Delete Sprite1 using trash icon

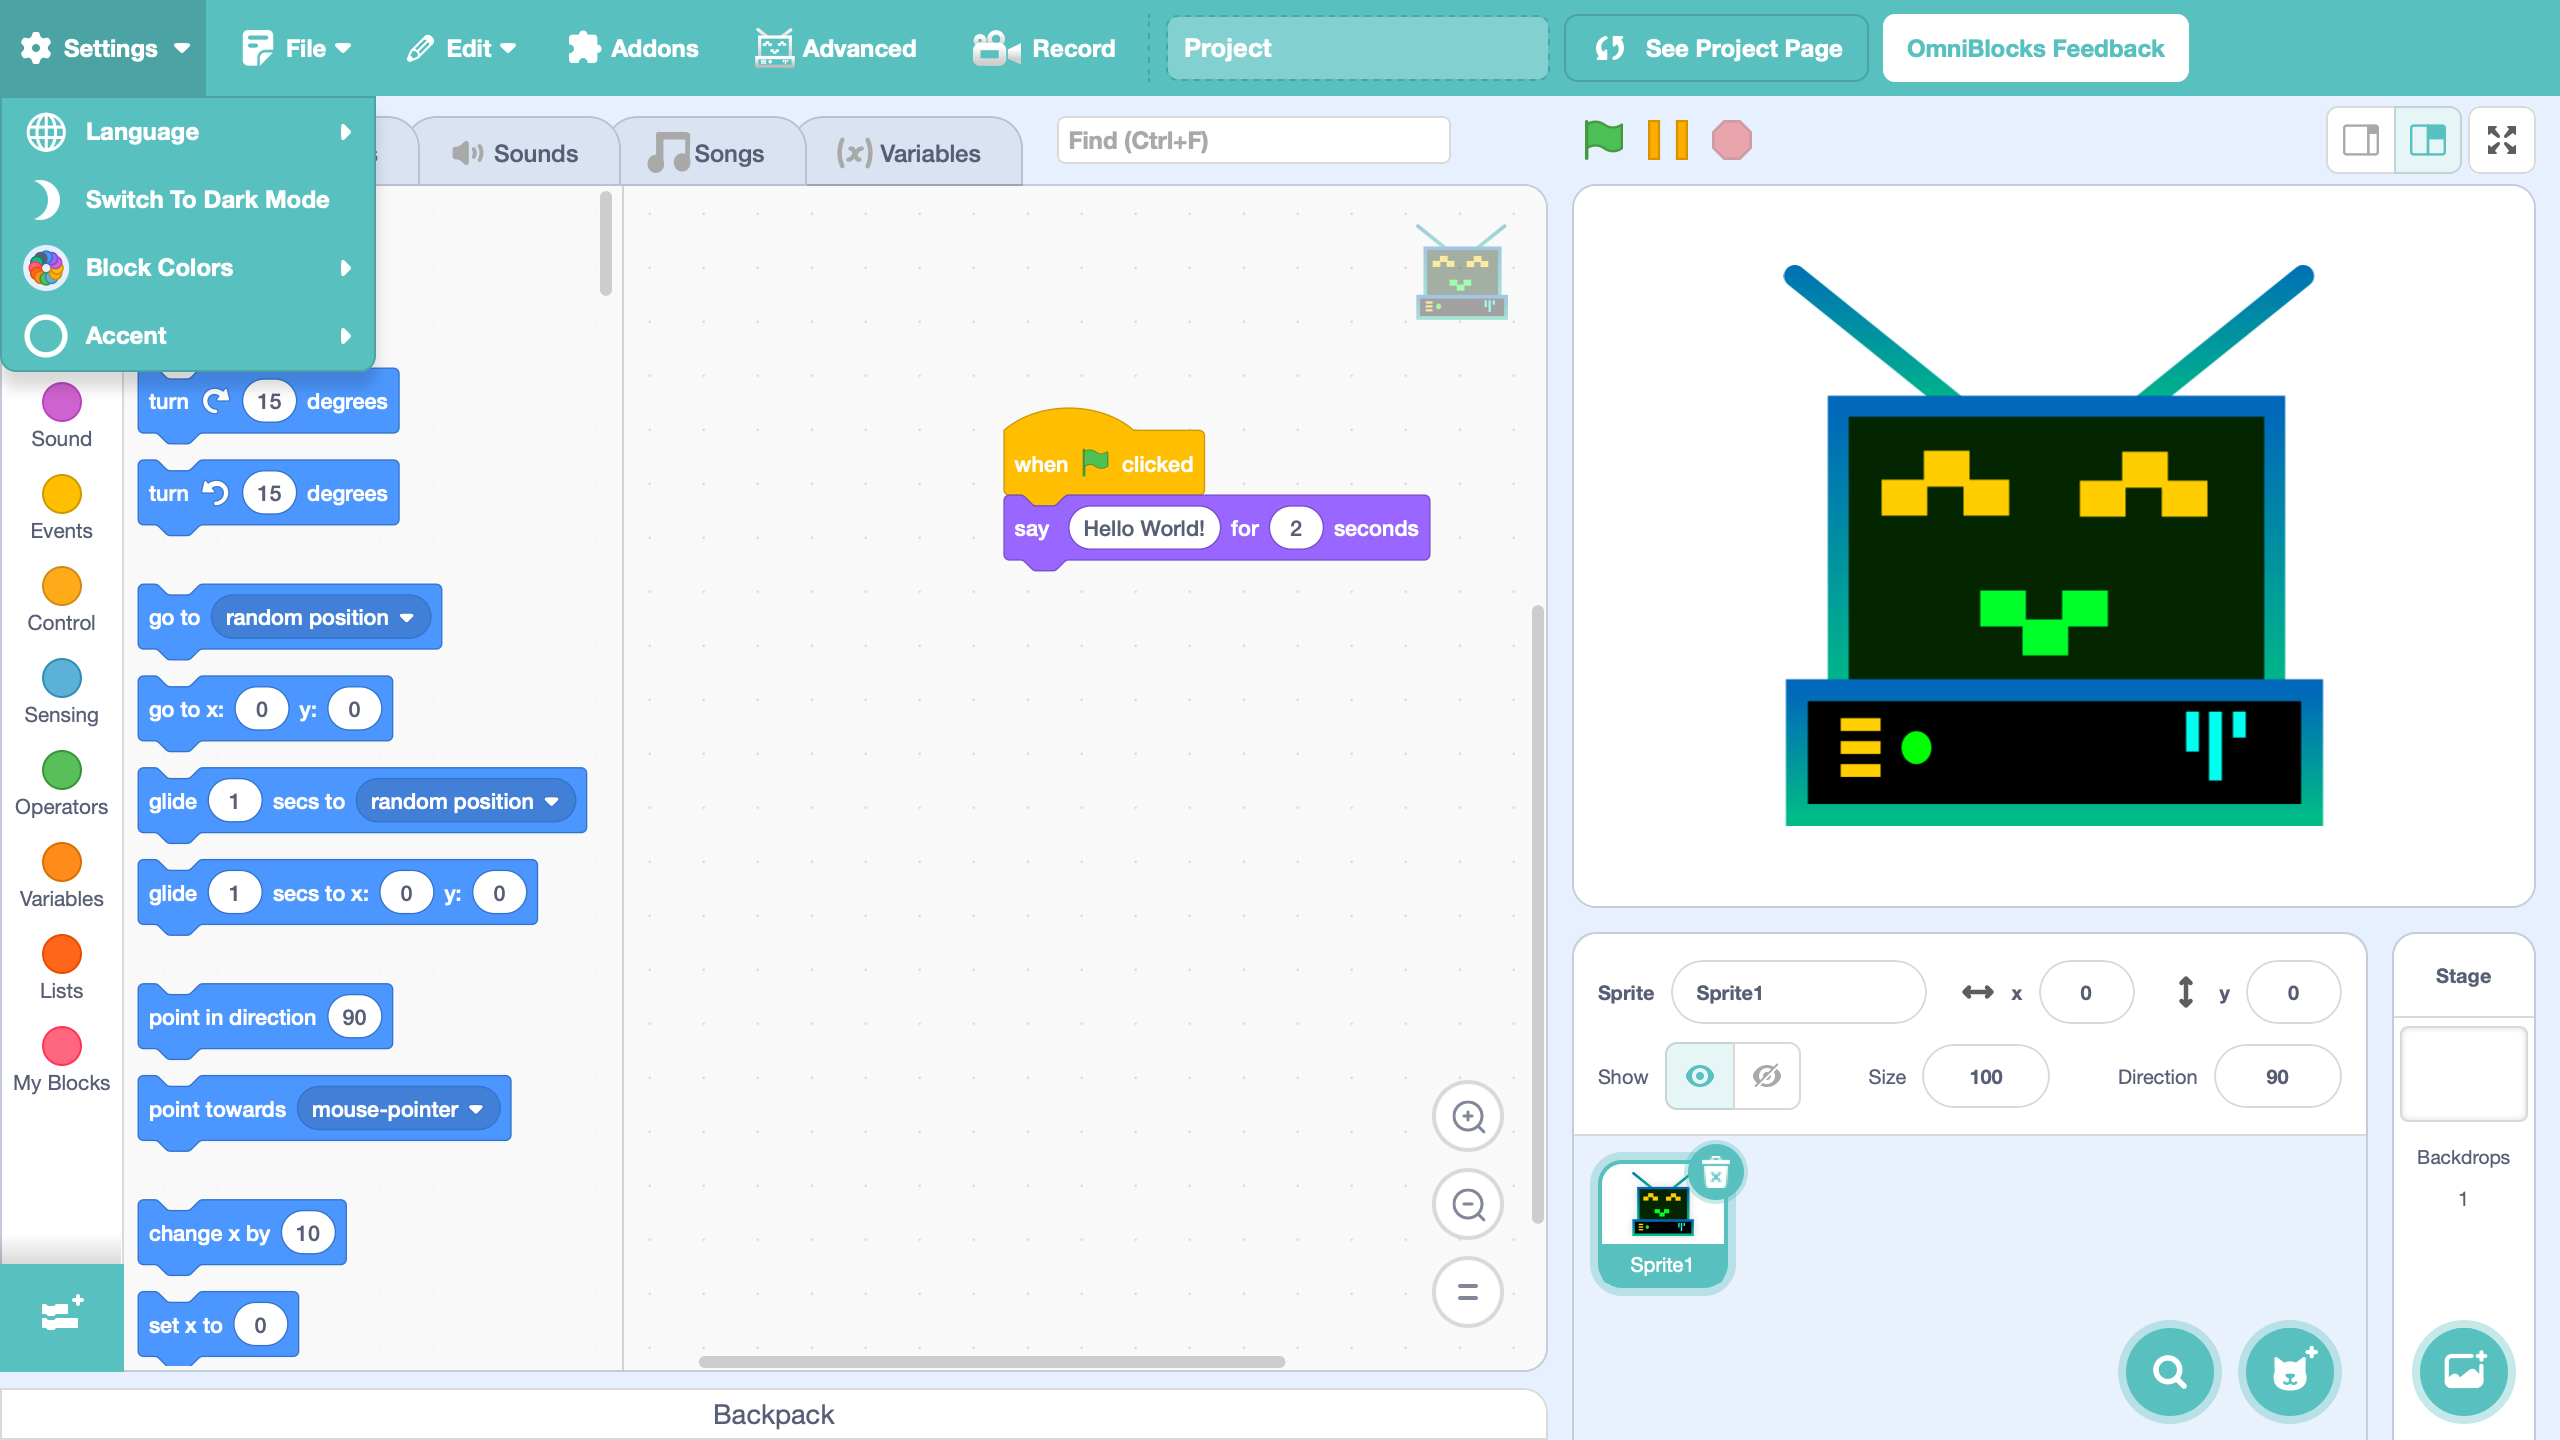click(1715, 1172)
